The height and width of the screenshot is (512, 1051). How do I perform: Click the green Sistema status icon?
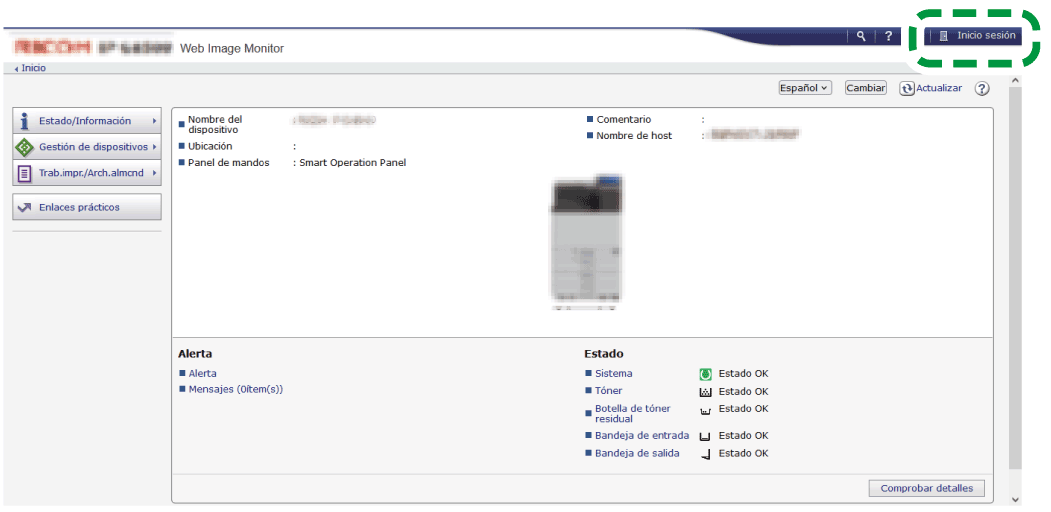coord(705,374)
